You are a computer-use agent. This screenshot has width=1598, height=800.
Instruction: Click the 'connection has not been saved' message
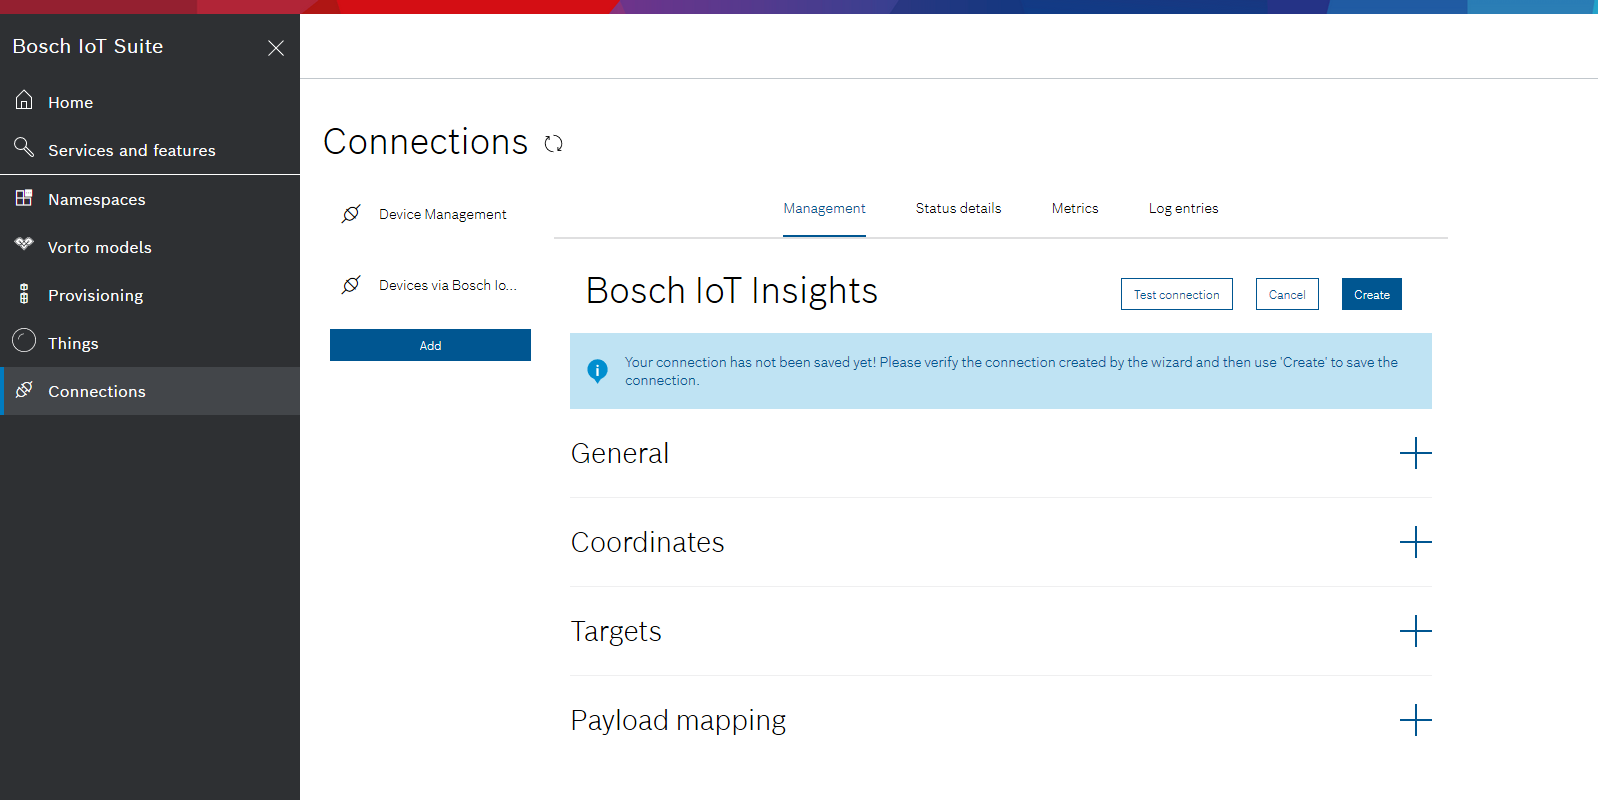1011,371
